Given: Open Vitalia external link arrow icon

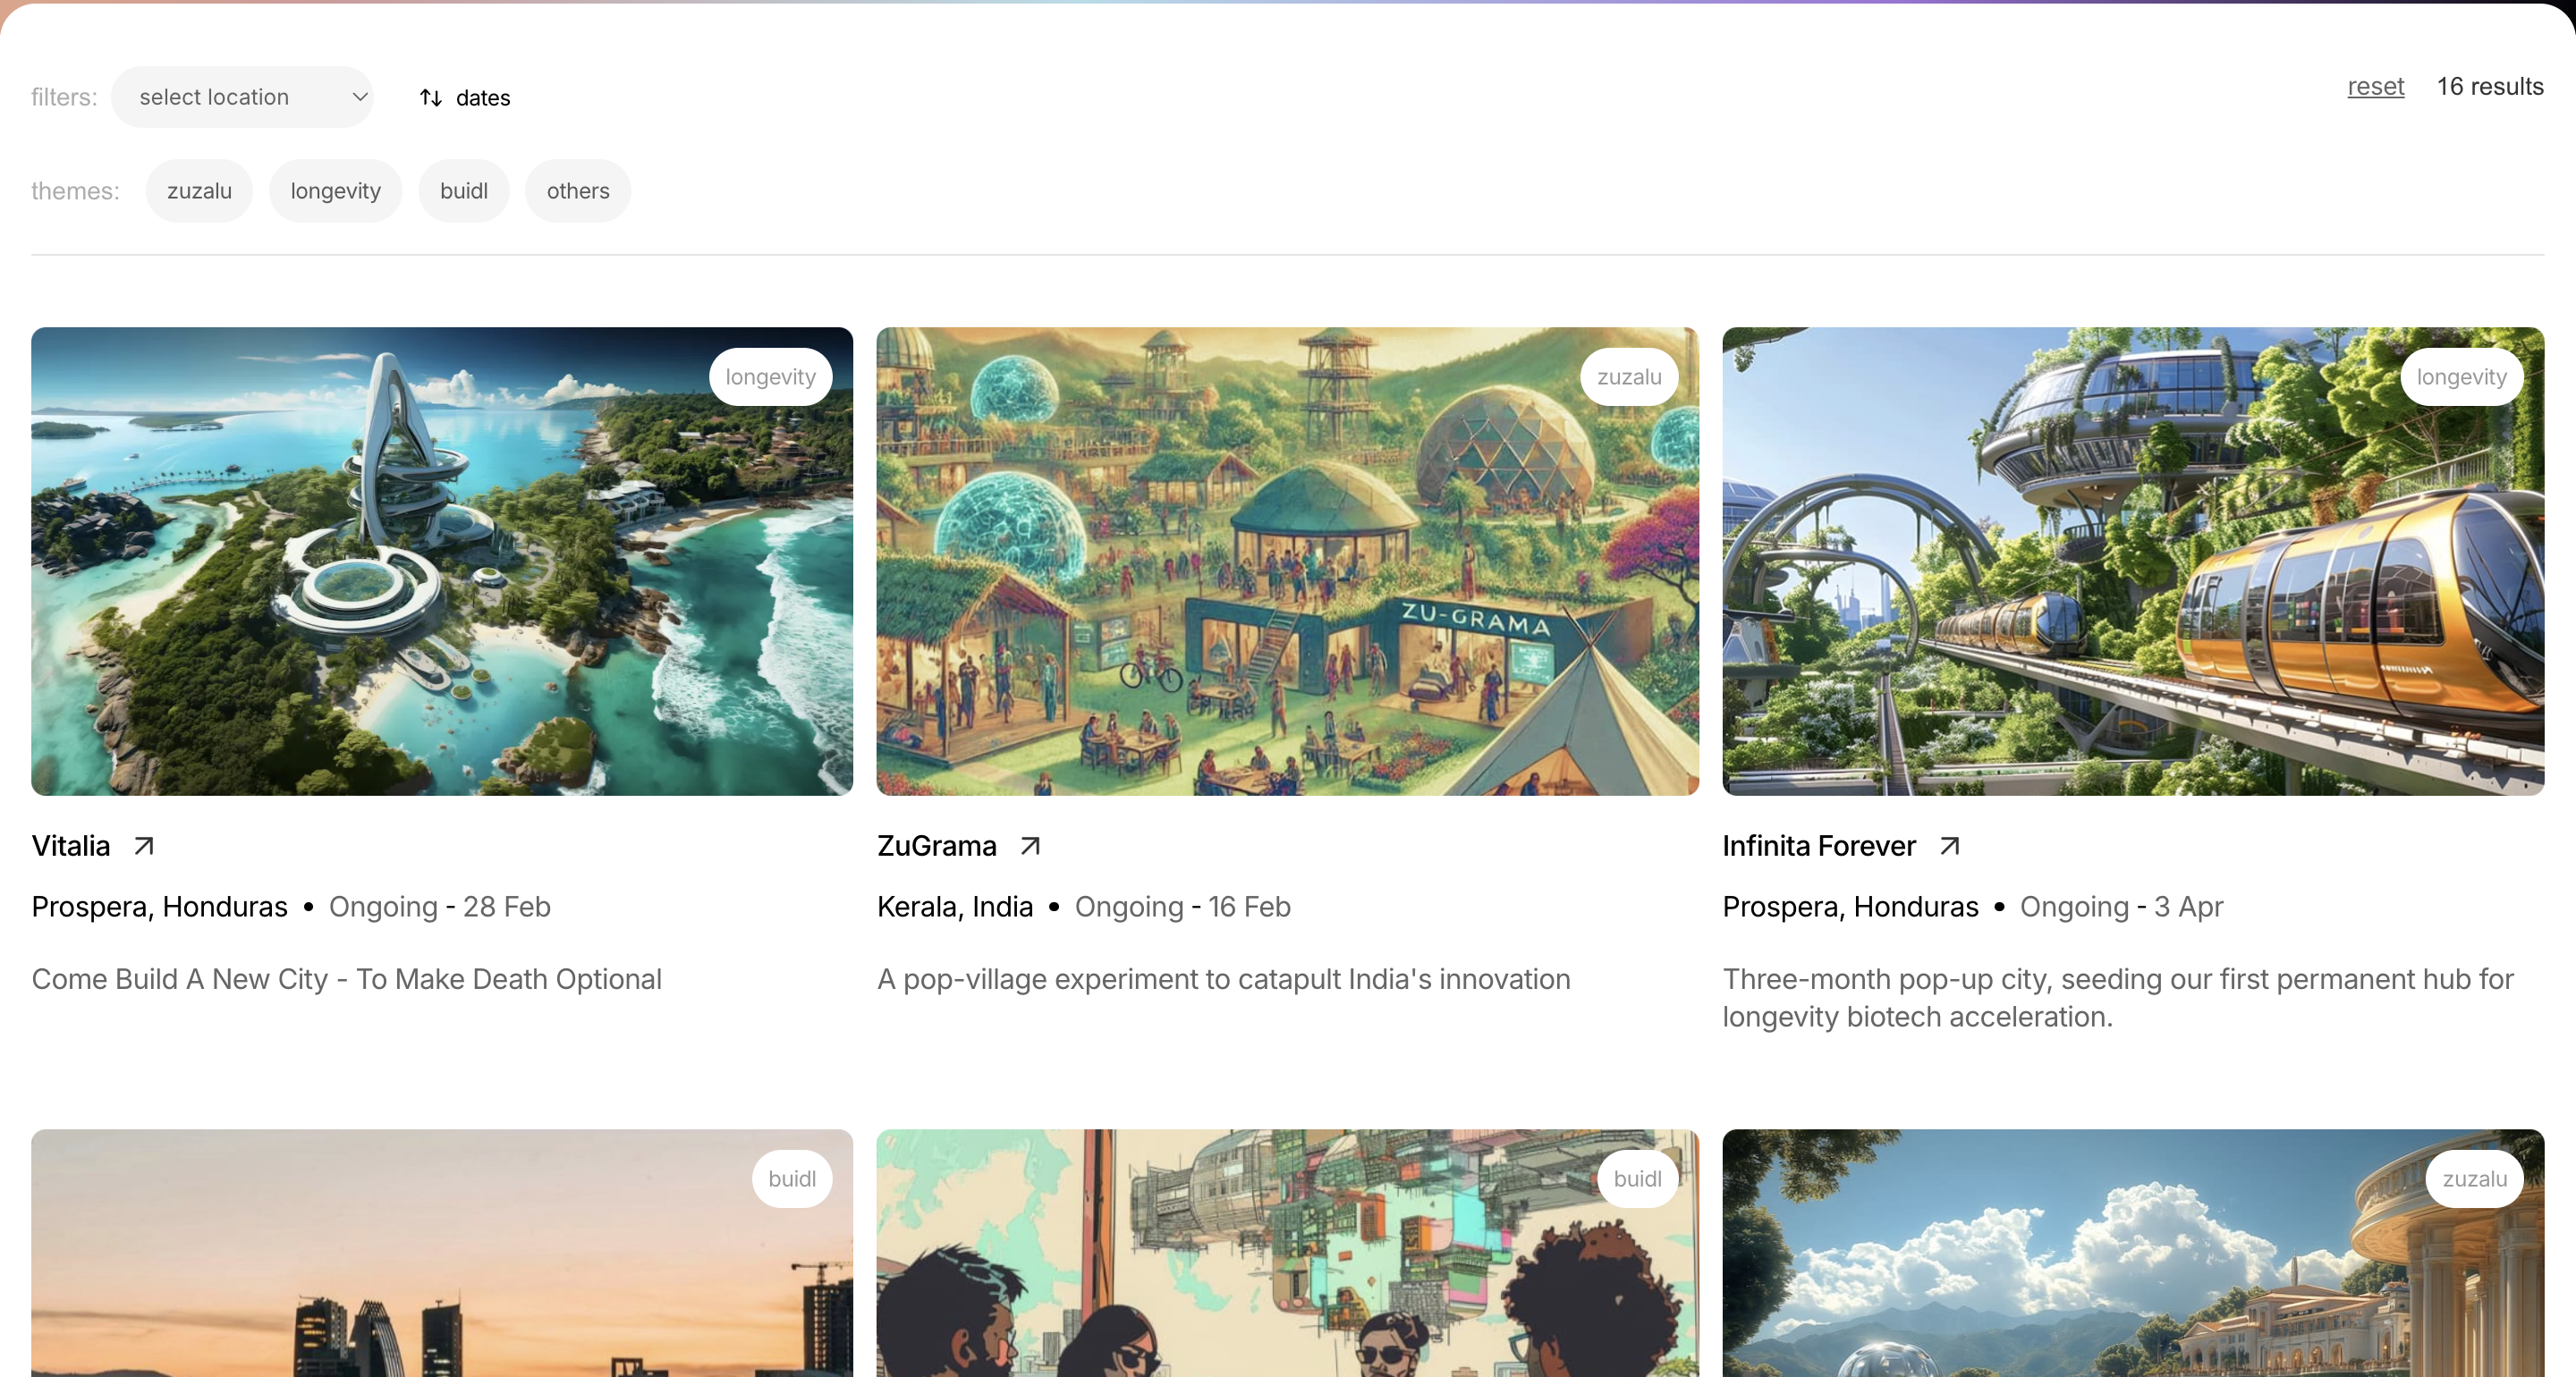Looking at the screenshot, I should 144,846.
